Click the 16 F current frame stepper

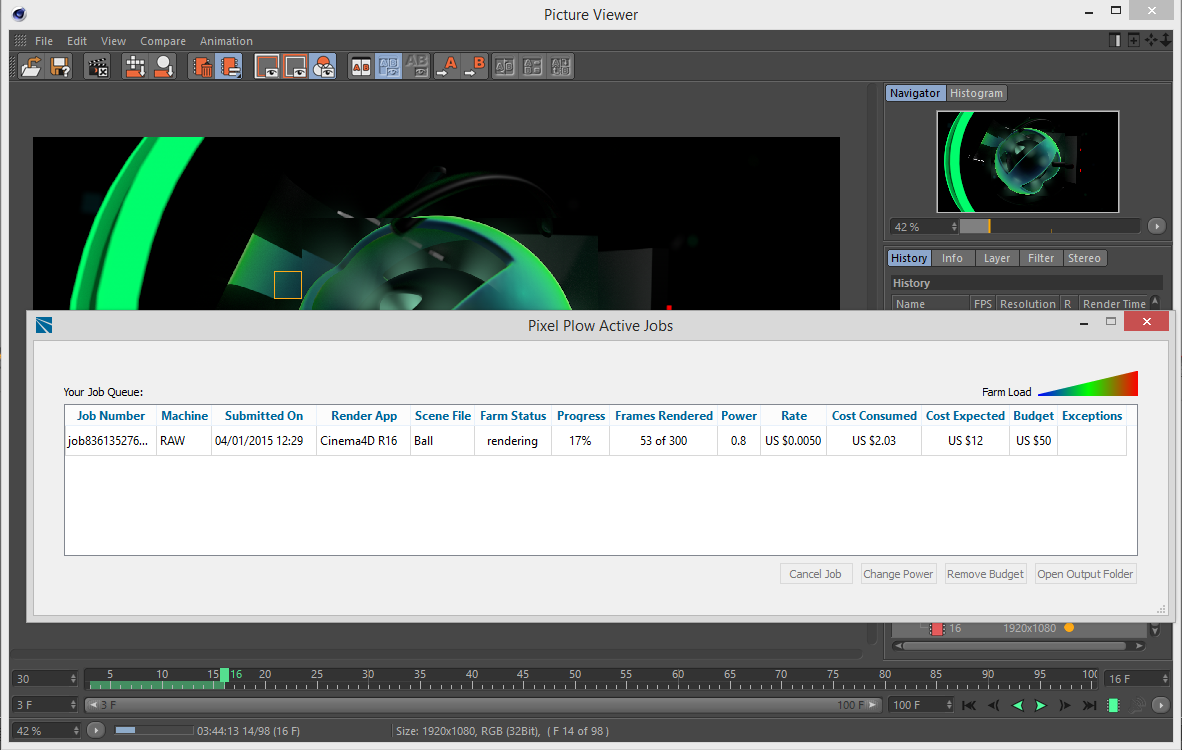click(1166, 679)
